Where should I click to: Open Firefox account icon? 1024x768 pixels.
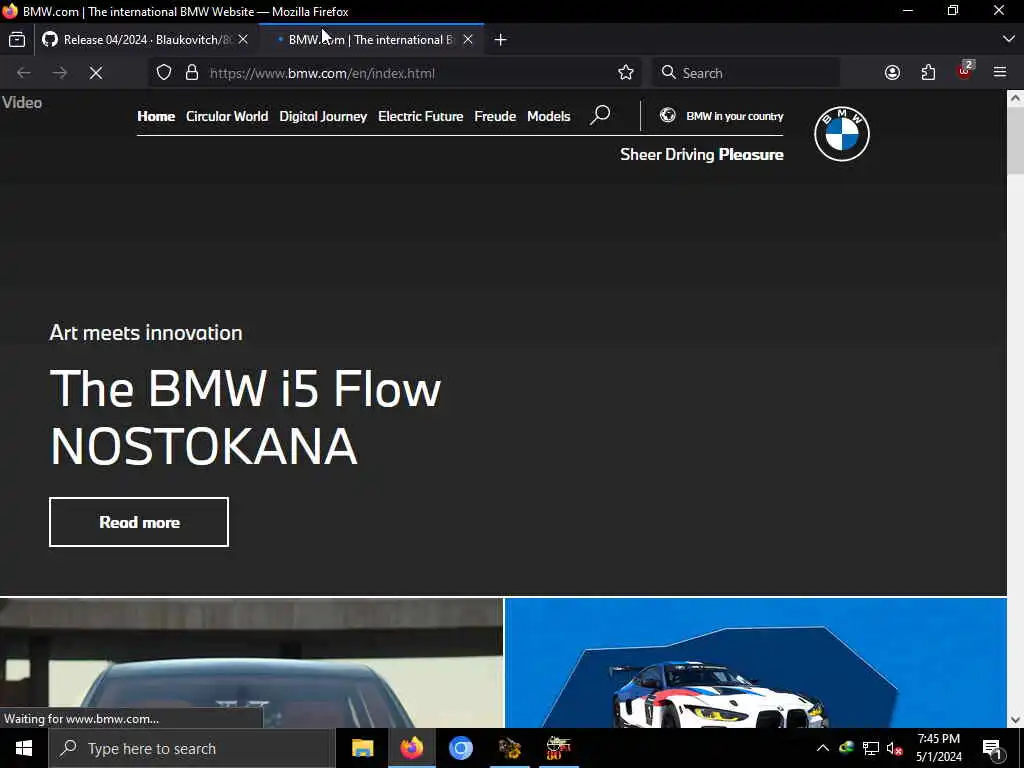[892, 72]
